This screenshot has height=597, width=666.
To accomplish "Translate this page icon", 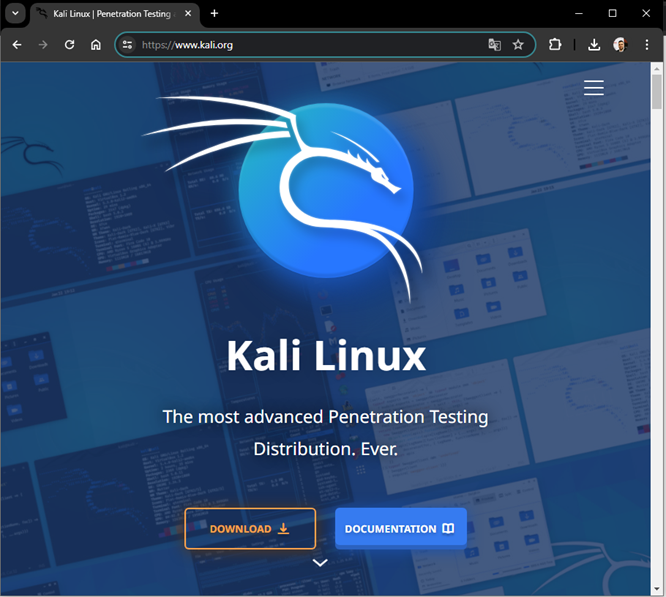I will (494, 45).
